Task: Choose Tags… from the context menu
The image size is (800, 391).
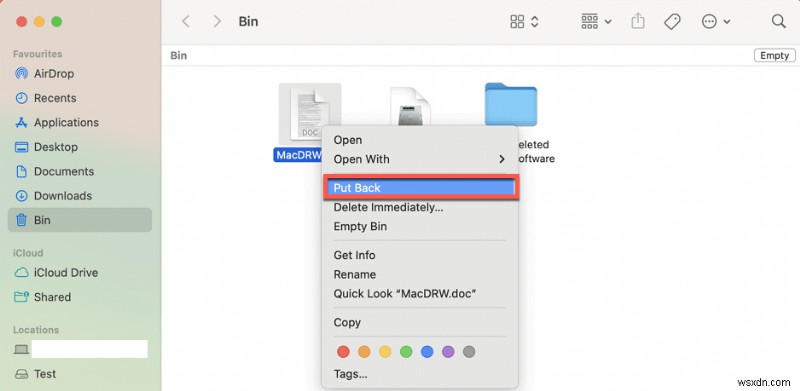Action: click(x=419, y=374)
